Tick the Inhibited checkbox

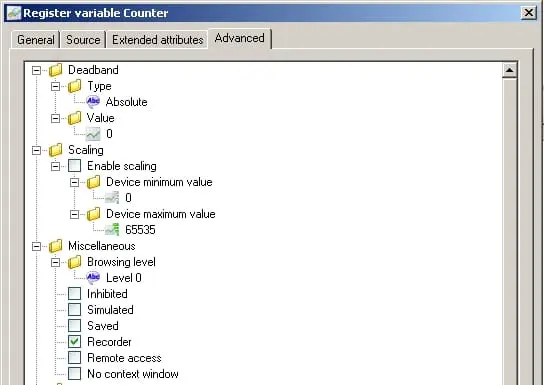[x=75, y=294]
